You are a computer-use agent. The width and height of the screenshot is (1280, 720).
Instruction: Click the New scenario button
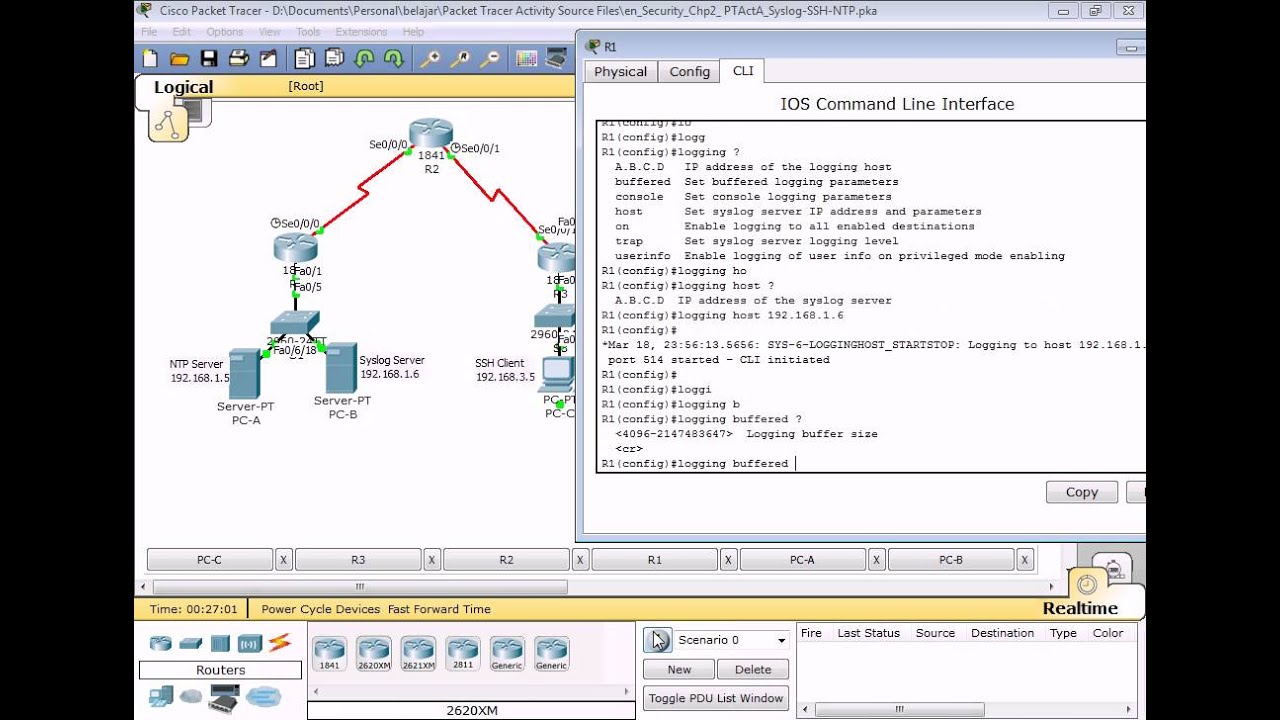(x=679, y=669)
